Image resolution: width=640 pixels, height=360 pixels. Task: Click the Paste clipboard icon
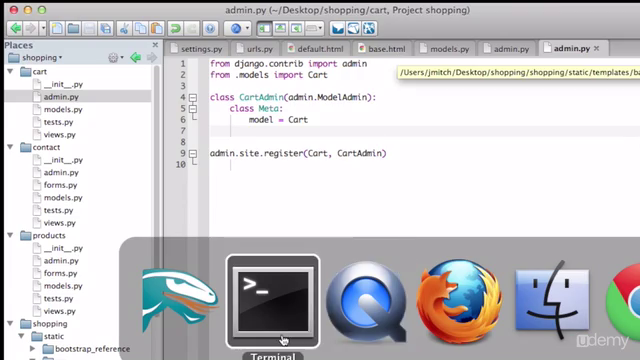click(x=157, y=28)
